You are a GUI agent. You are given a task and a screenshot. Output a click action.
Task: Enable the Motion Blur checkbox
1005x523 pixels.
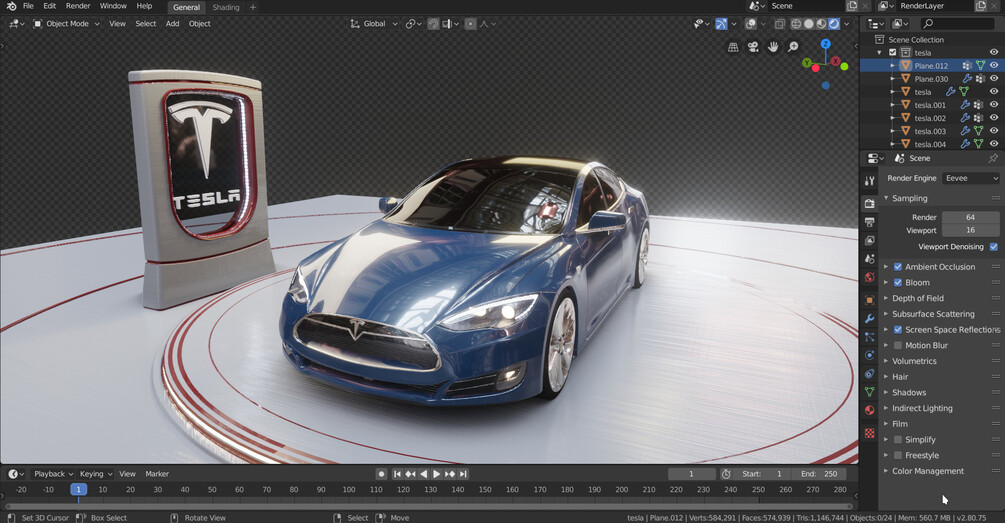(898, 345)
